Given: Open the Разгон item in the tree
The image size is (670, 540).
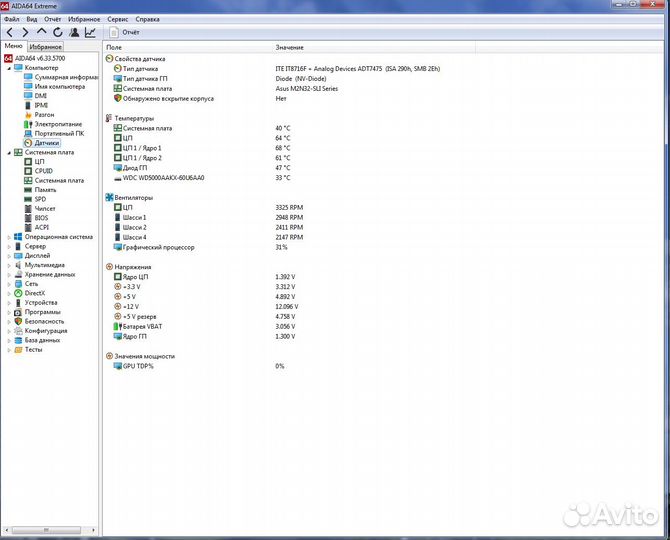Looking at the screenshot, I should click(x=44, y=115).
